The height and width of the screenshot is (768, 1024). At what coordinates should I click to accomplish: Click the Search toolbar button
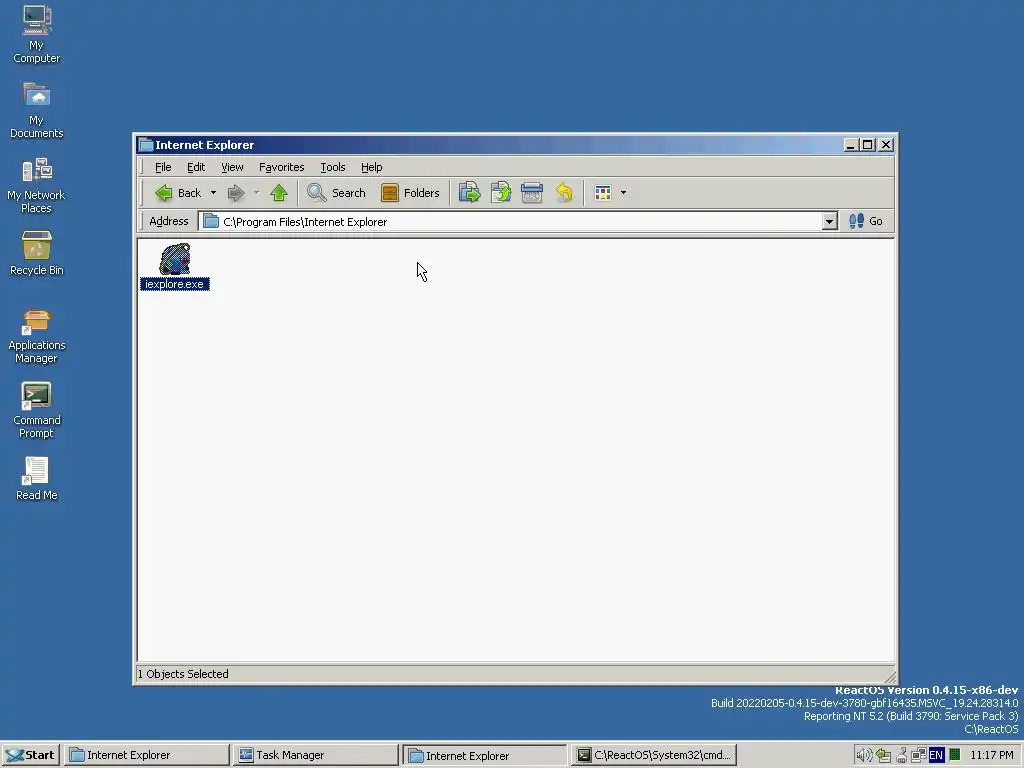336,193
